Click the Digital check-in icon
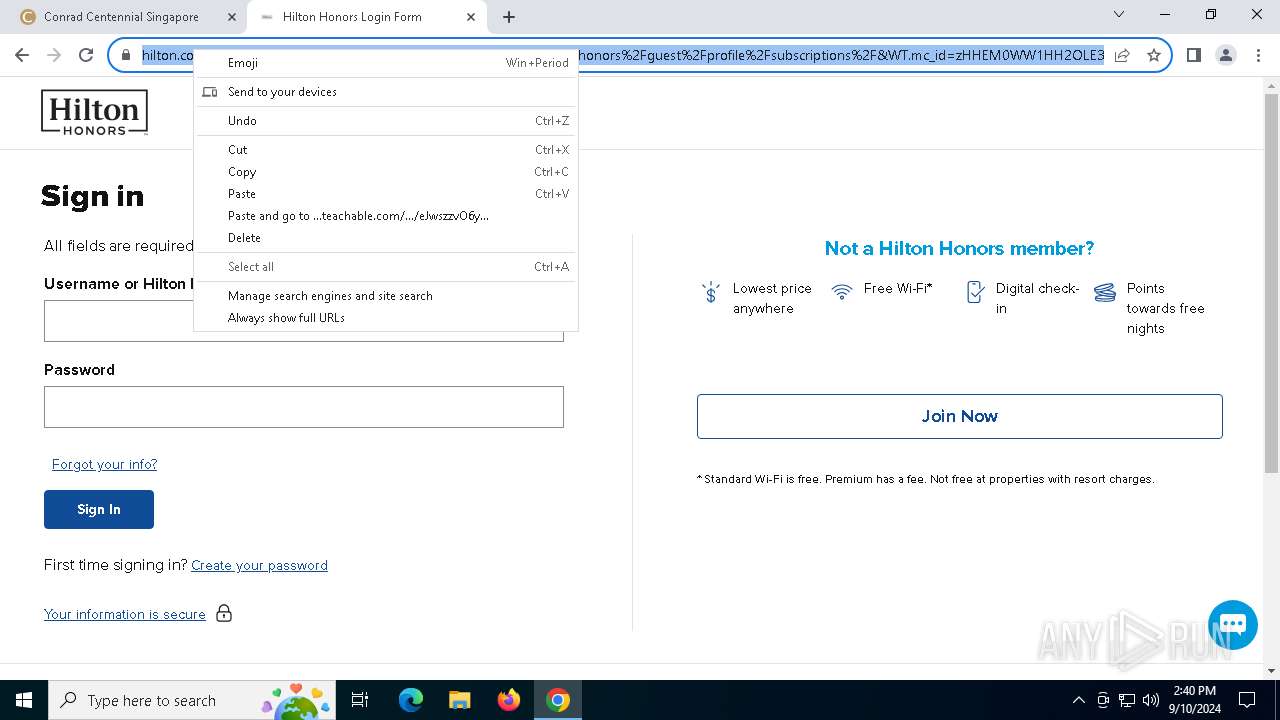 click(975, 292)
